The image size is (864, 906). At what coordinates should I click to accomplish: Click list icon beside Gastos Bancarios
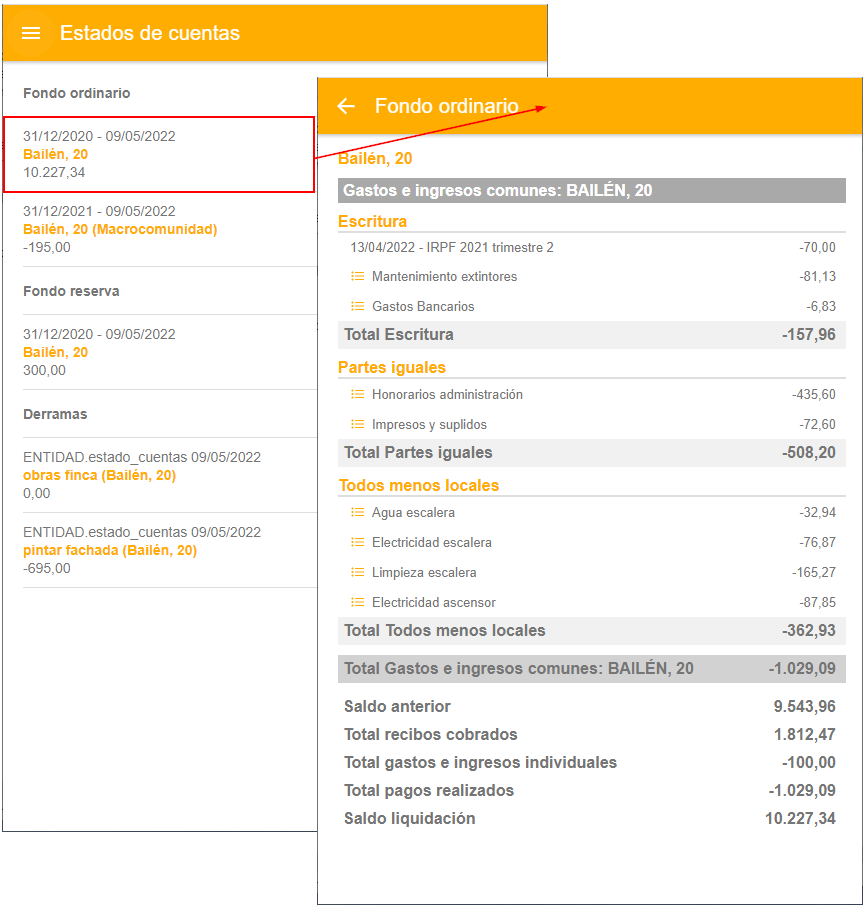point(358,306)
